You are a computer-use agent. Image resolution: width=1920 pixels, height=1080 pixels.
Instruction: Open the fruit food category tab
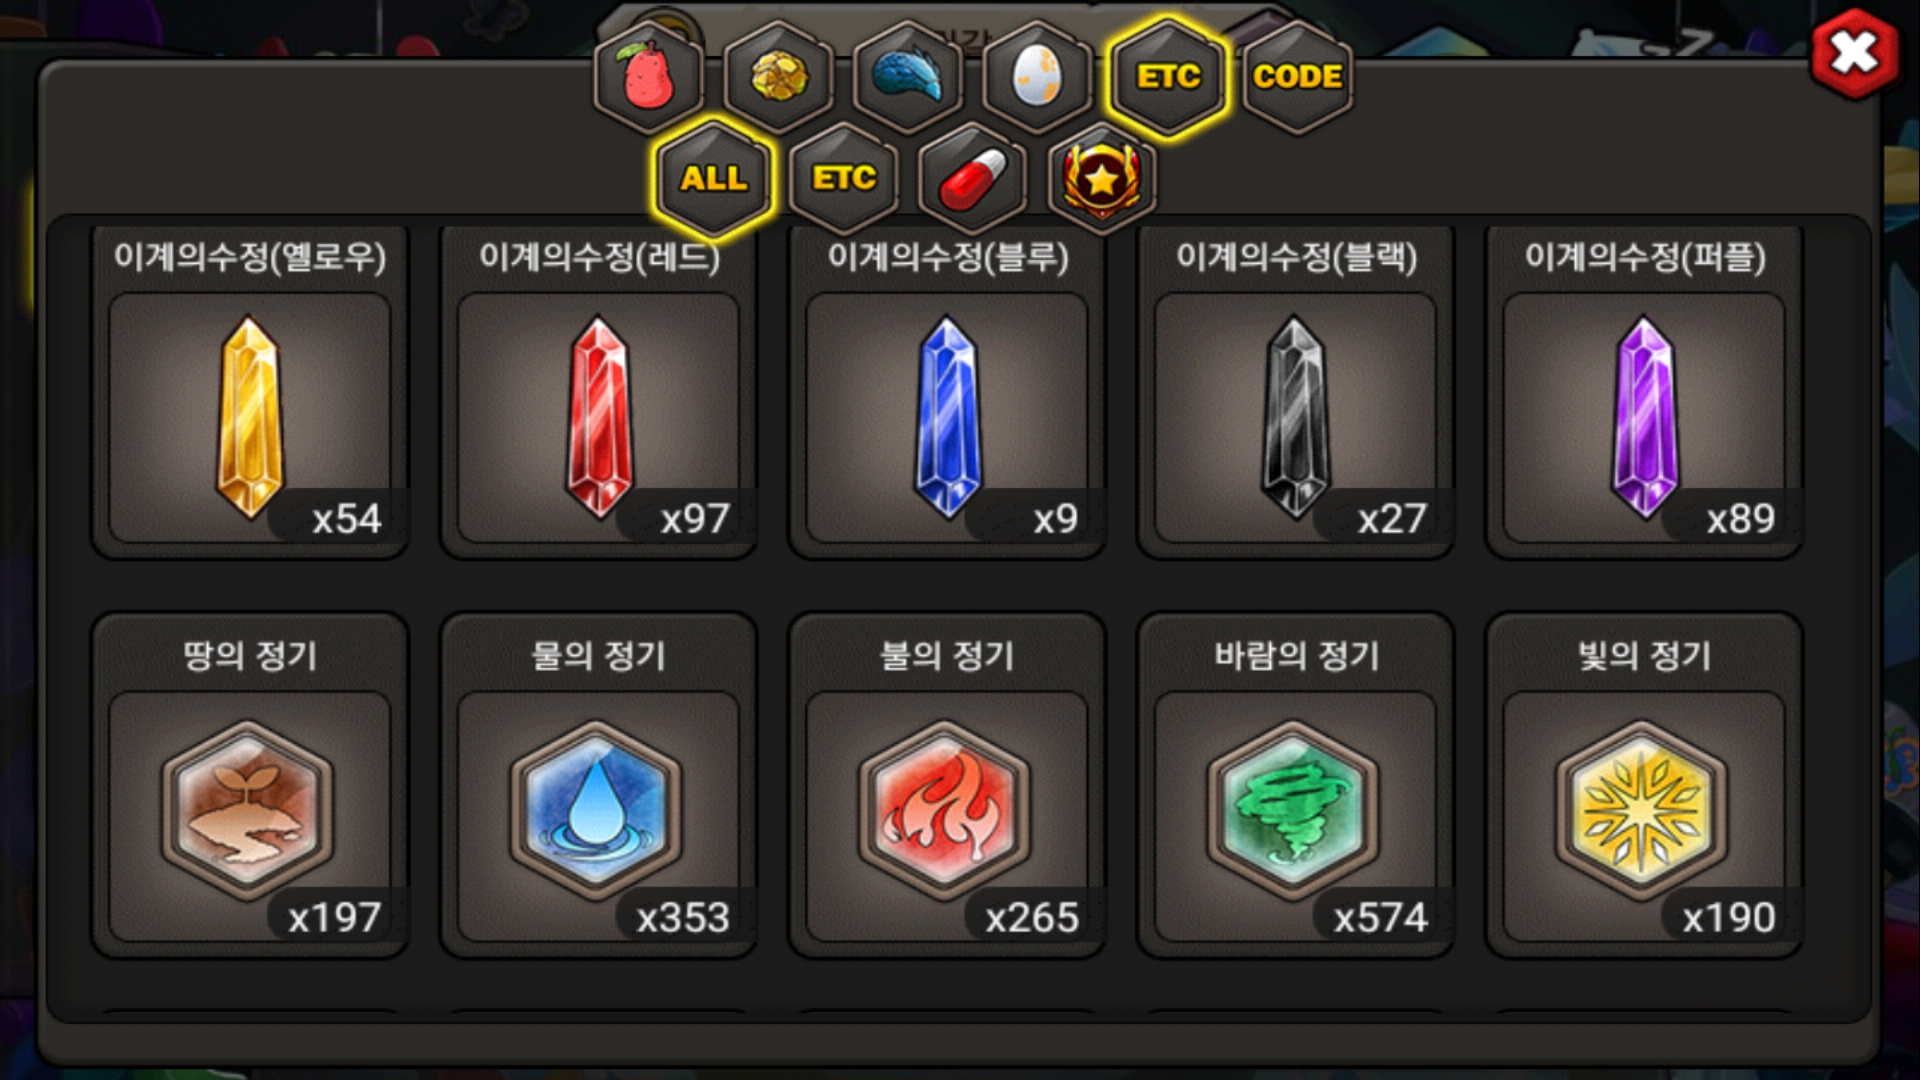(x=648, y=77)
